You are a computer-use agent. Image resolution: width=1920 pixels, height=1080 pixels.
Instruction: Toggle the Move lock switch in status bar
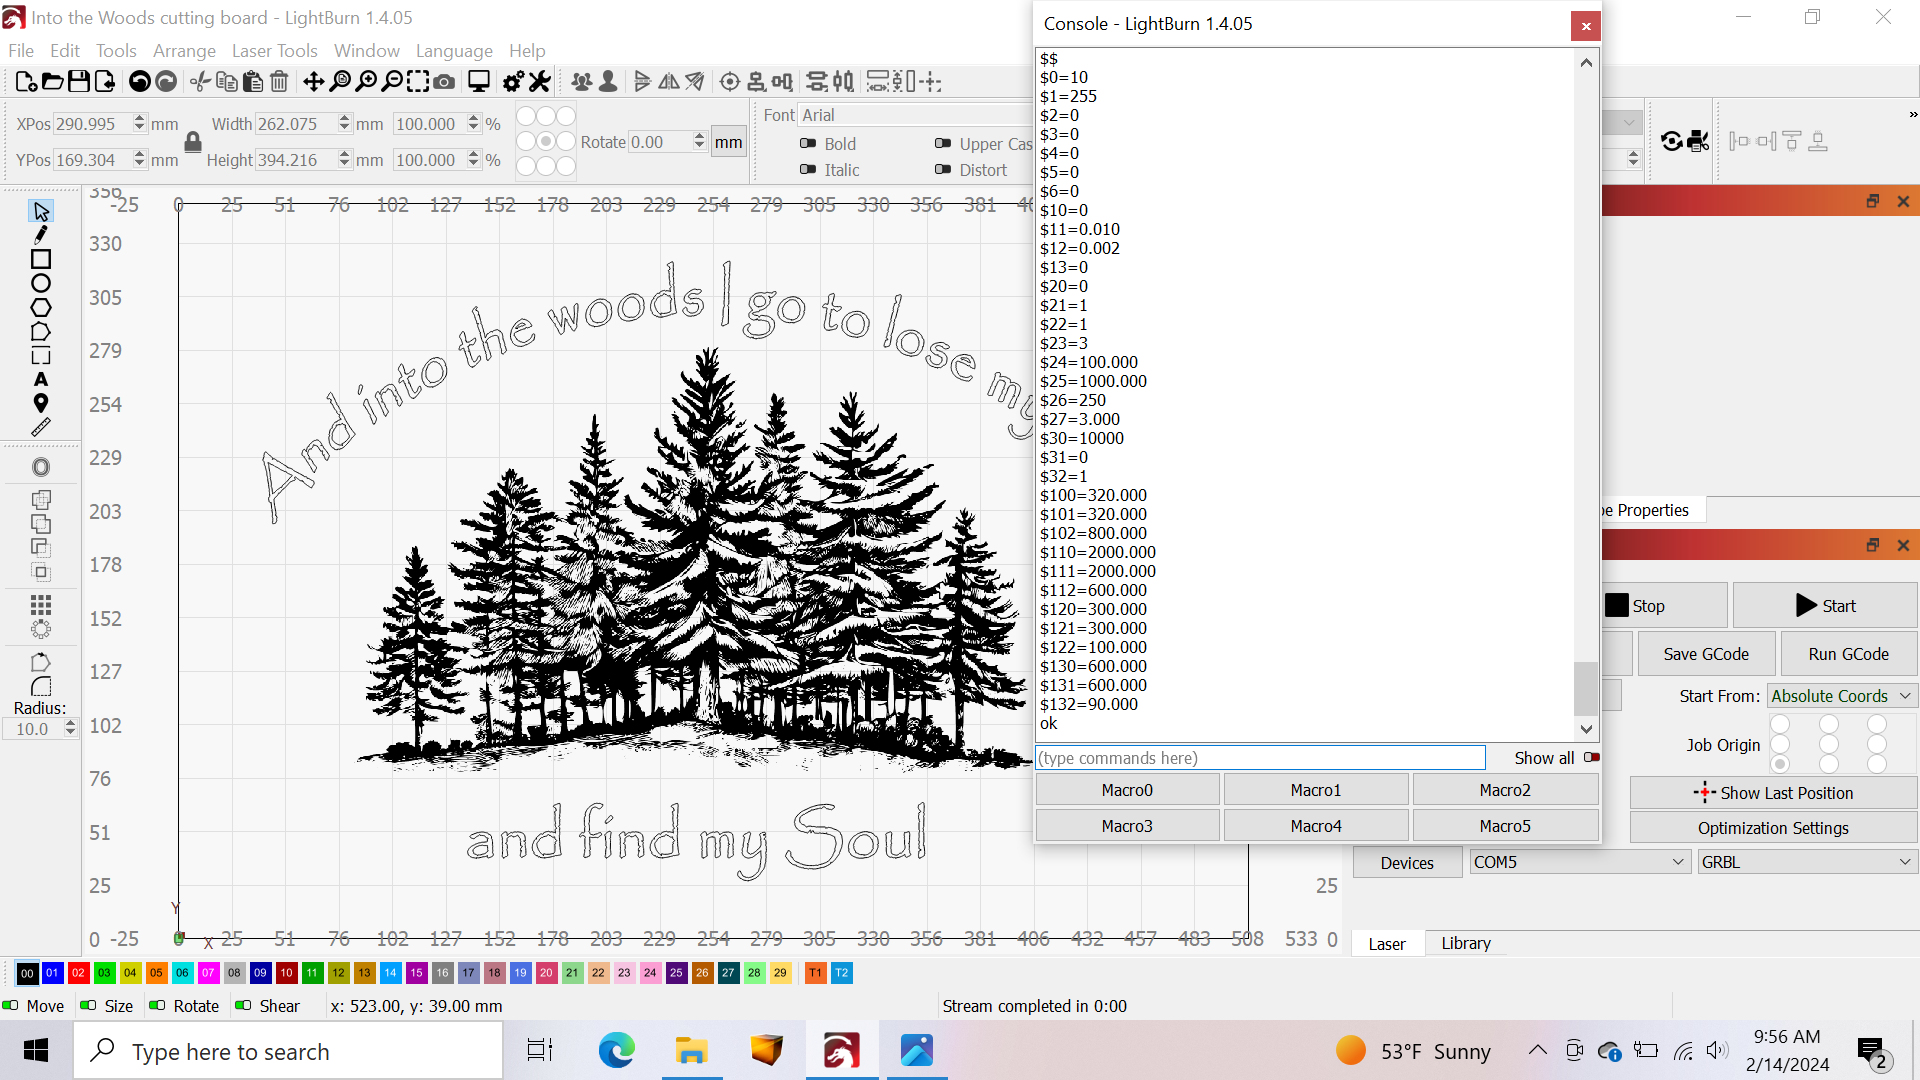11,1005
